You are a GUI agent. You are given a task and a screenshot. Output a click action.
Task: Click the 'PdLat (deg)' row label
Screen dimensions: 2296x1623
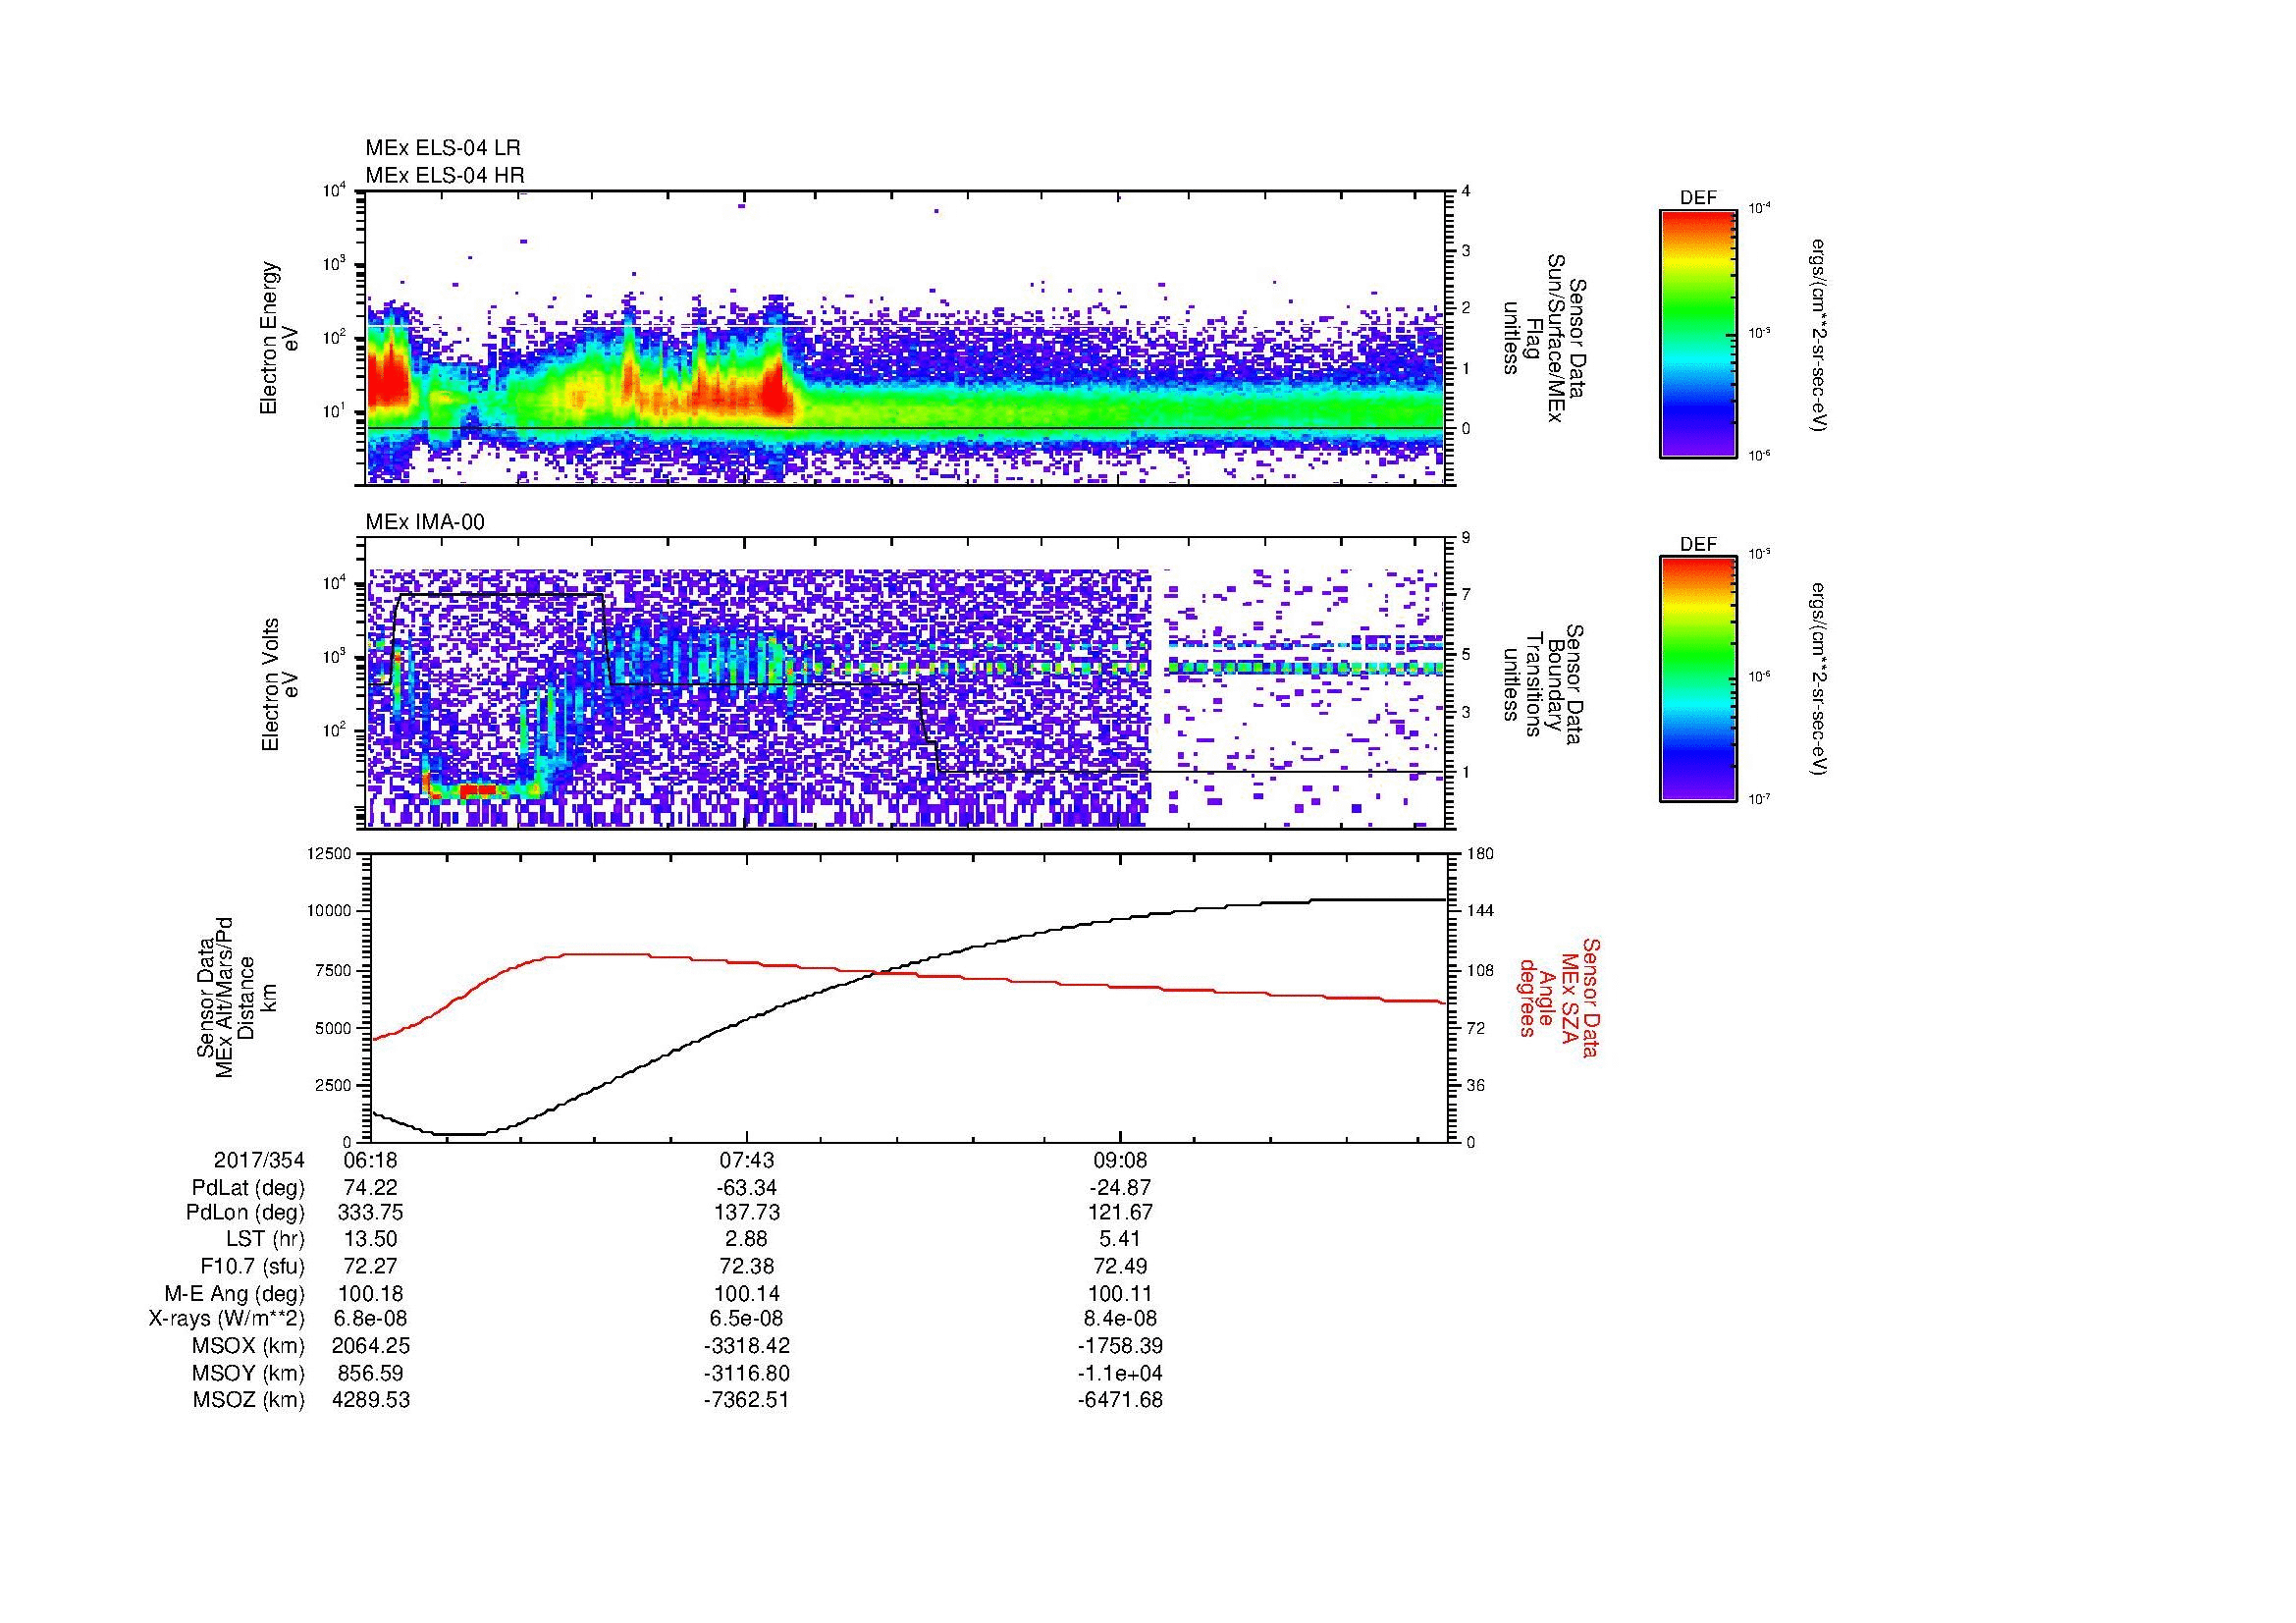coord(248,1188)
